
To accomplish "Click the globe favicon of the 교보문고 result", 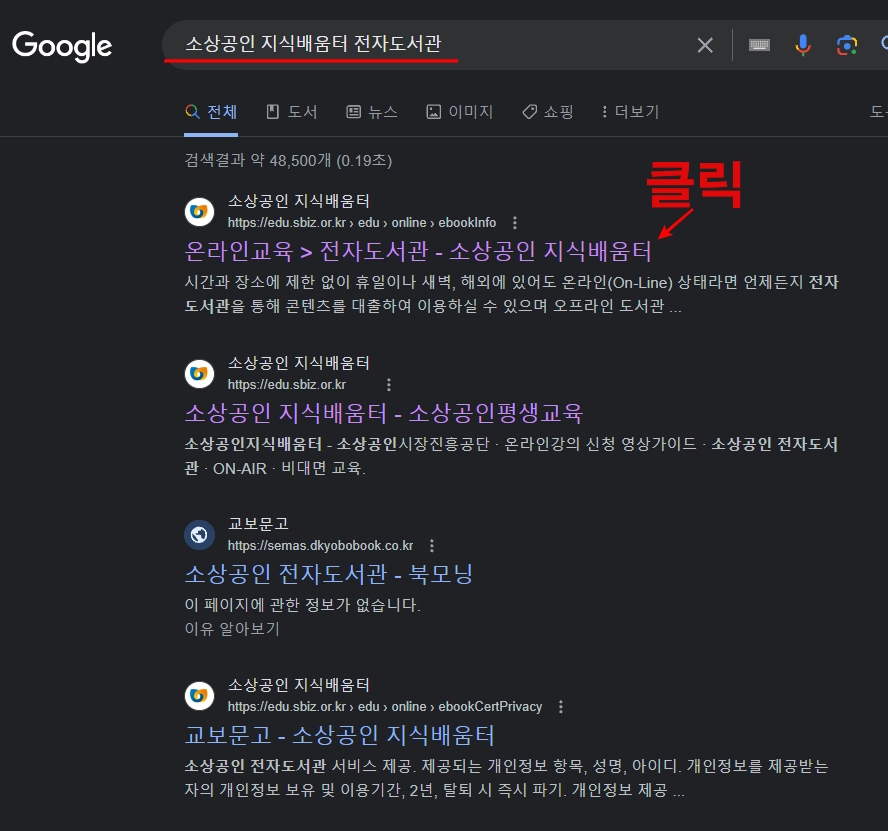I will [x=199, y=534].
